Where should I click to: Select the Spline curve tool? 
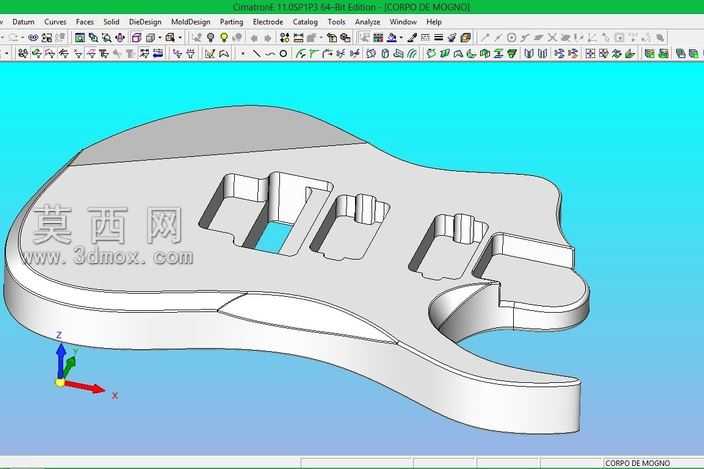[x=270, y=54]
